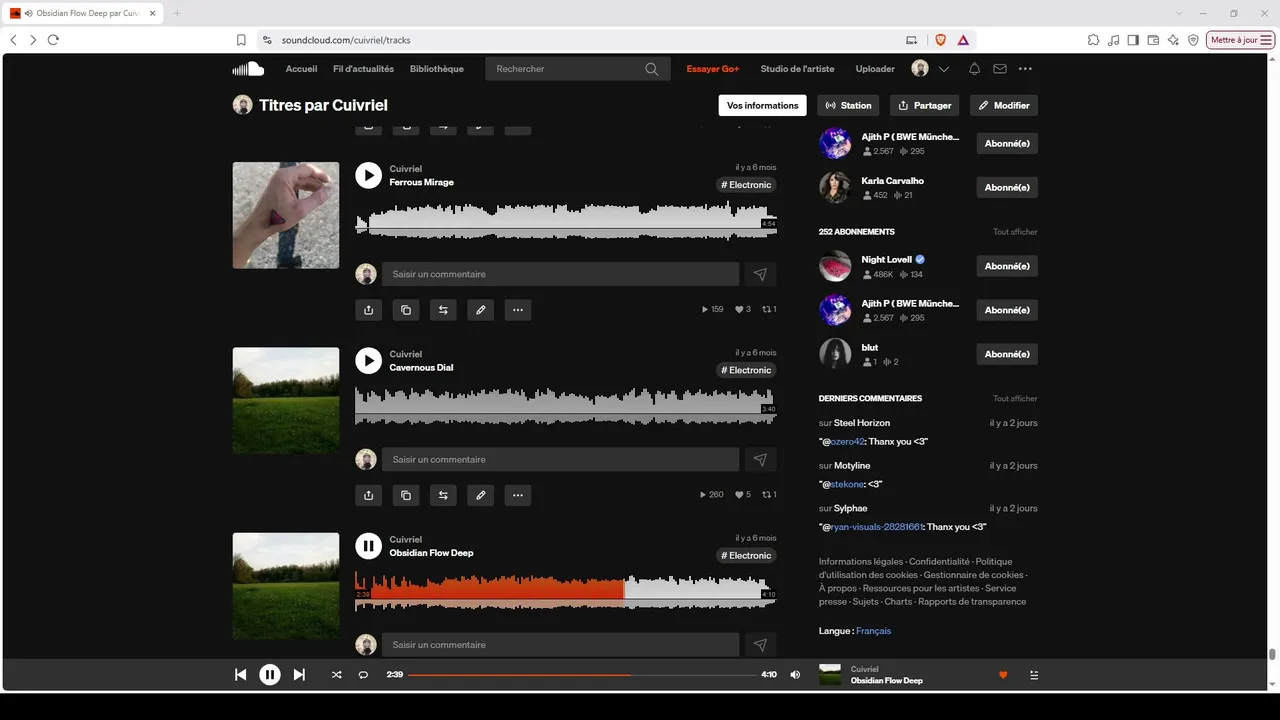Pause playback from the bottom player bar

(270, 675)
